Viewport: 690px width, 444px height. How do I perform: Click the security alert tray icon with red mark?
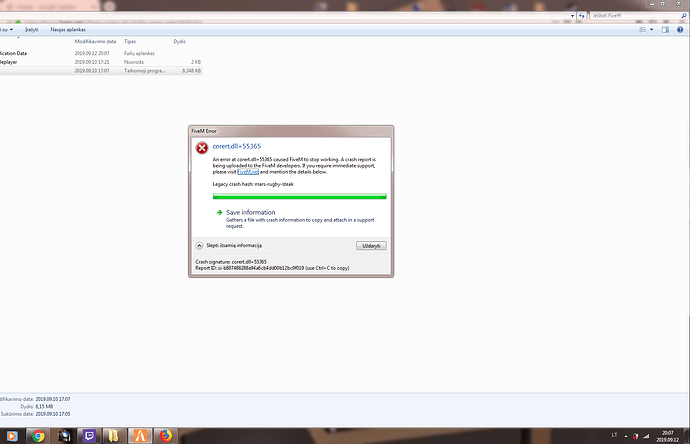pos(635,436)
